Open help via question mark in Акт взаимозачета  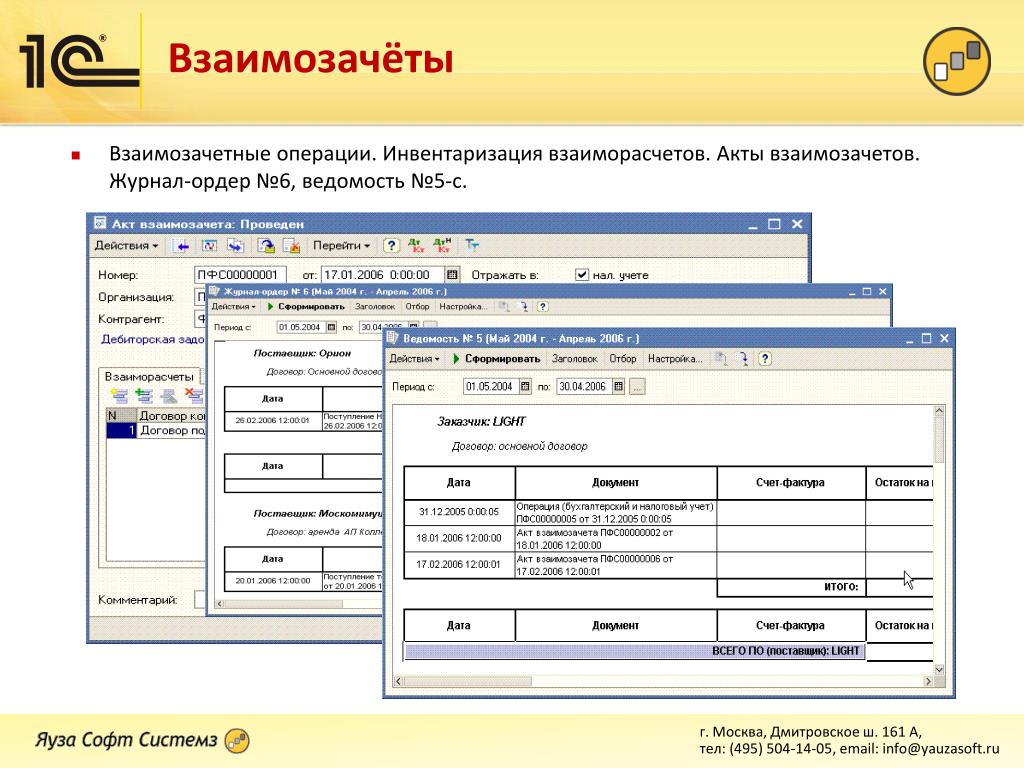click(x=391, y=246)
